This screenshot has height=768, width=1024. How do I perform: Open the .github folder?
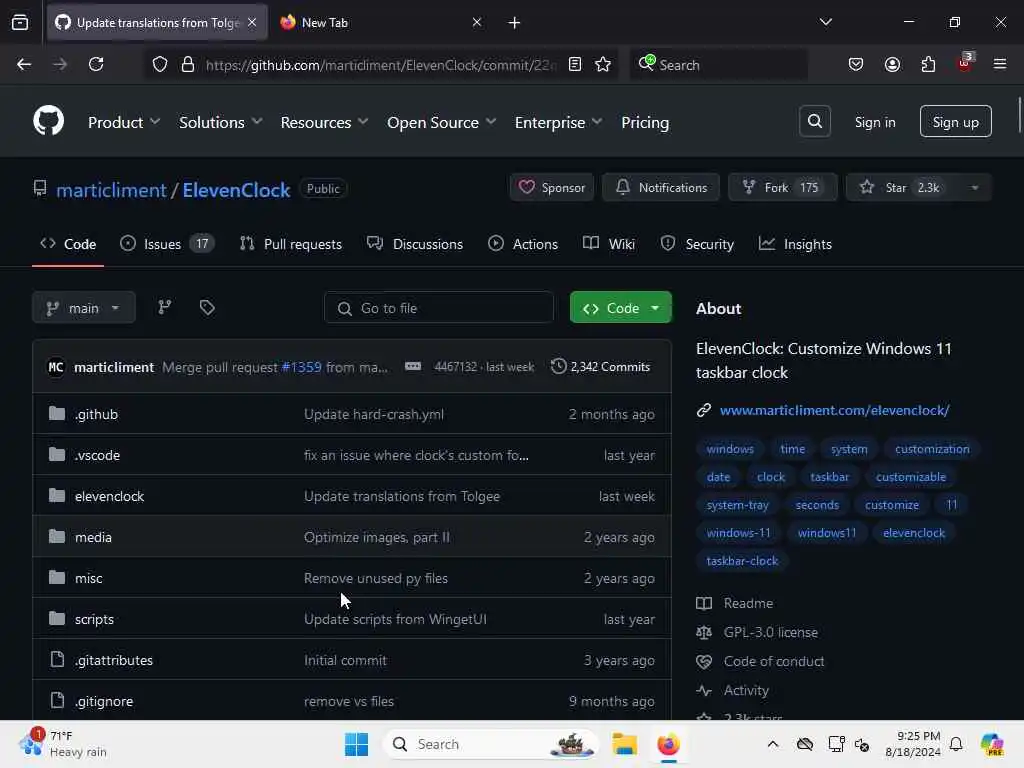tap(96, 414)
